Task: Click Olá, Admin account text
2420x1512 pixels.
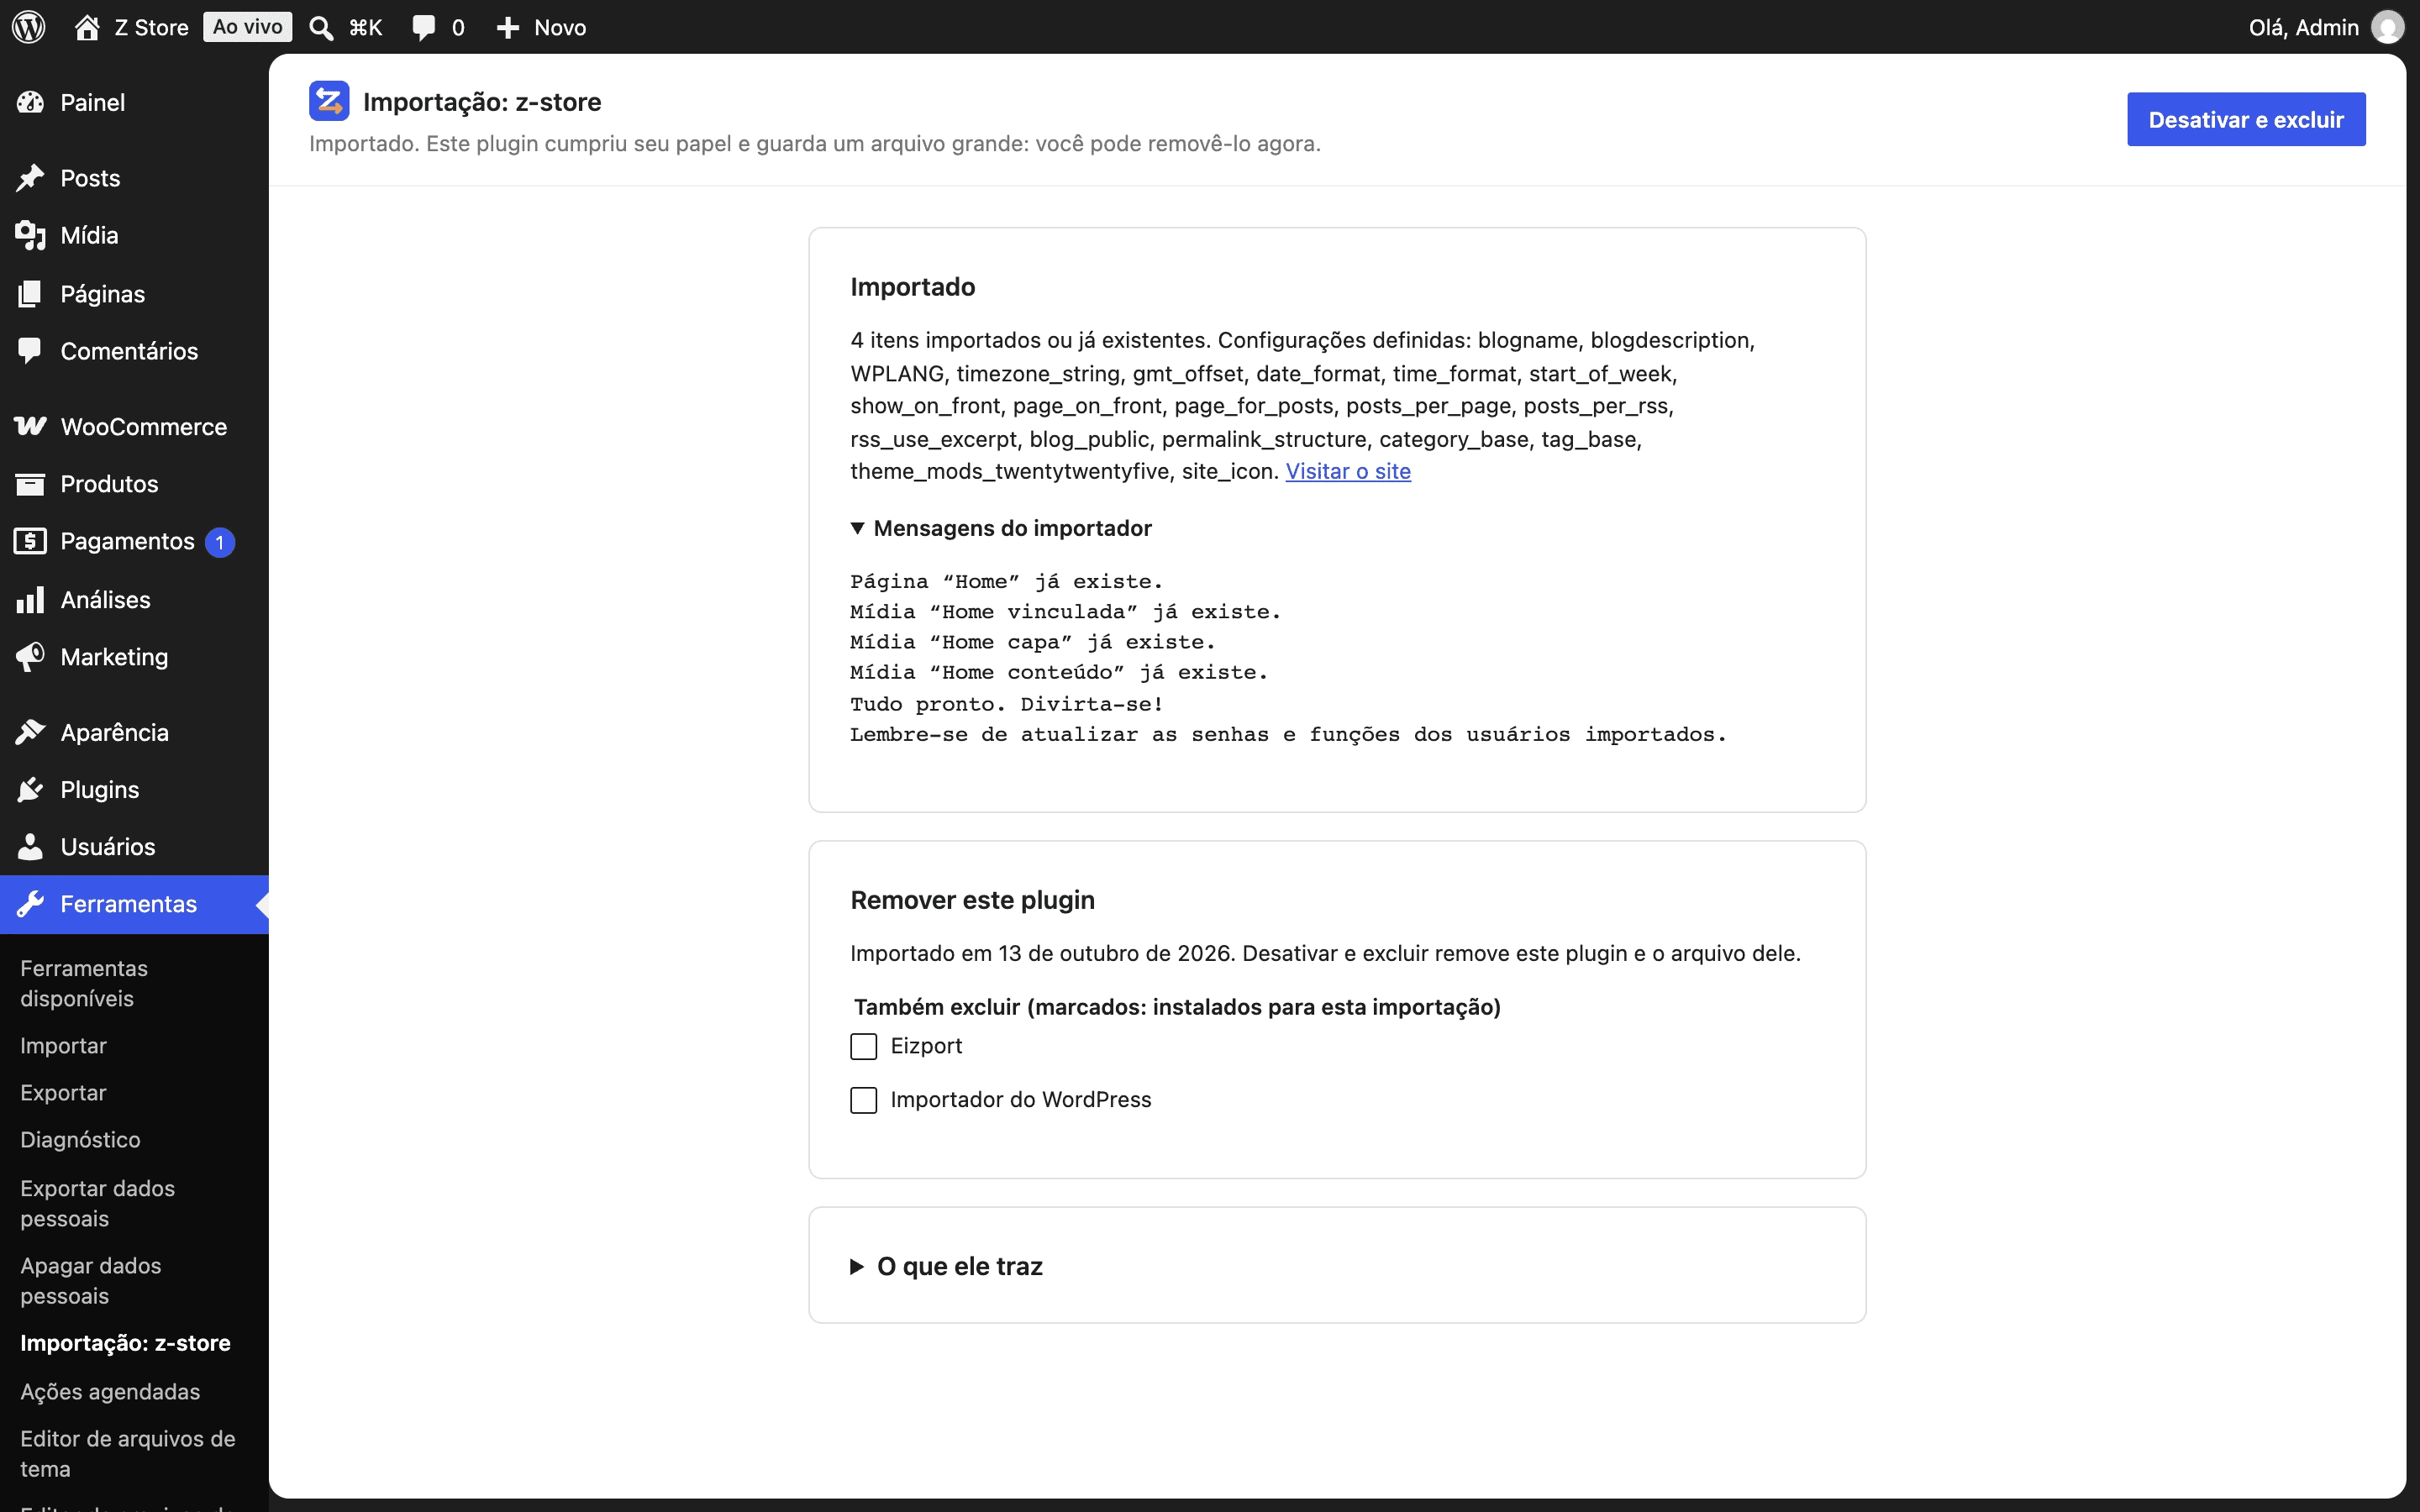Action: pos(2304,27)
